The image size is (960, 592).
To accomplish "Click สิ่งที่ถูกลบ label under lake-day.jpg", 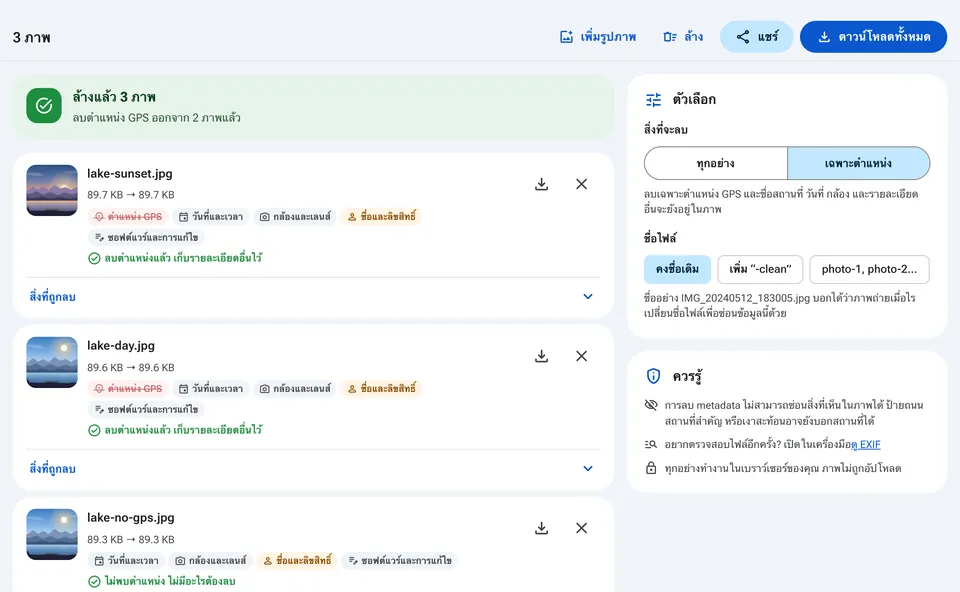I will (53, 469).
